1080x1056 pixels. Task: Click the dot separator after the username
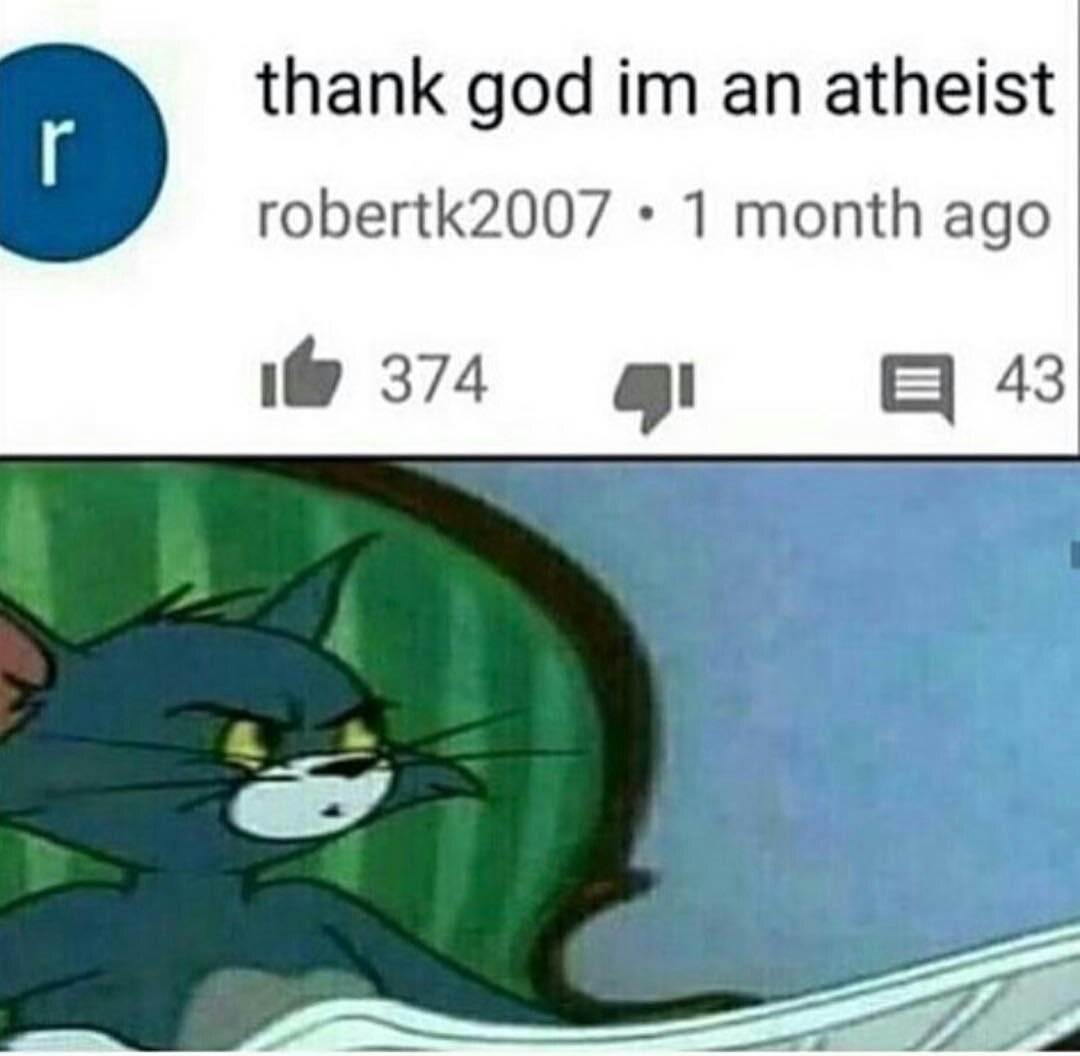[645, 215]
